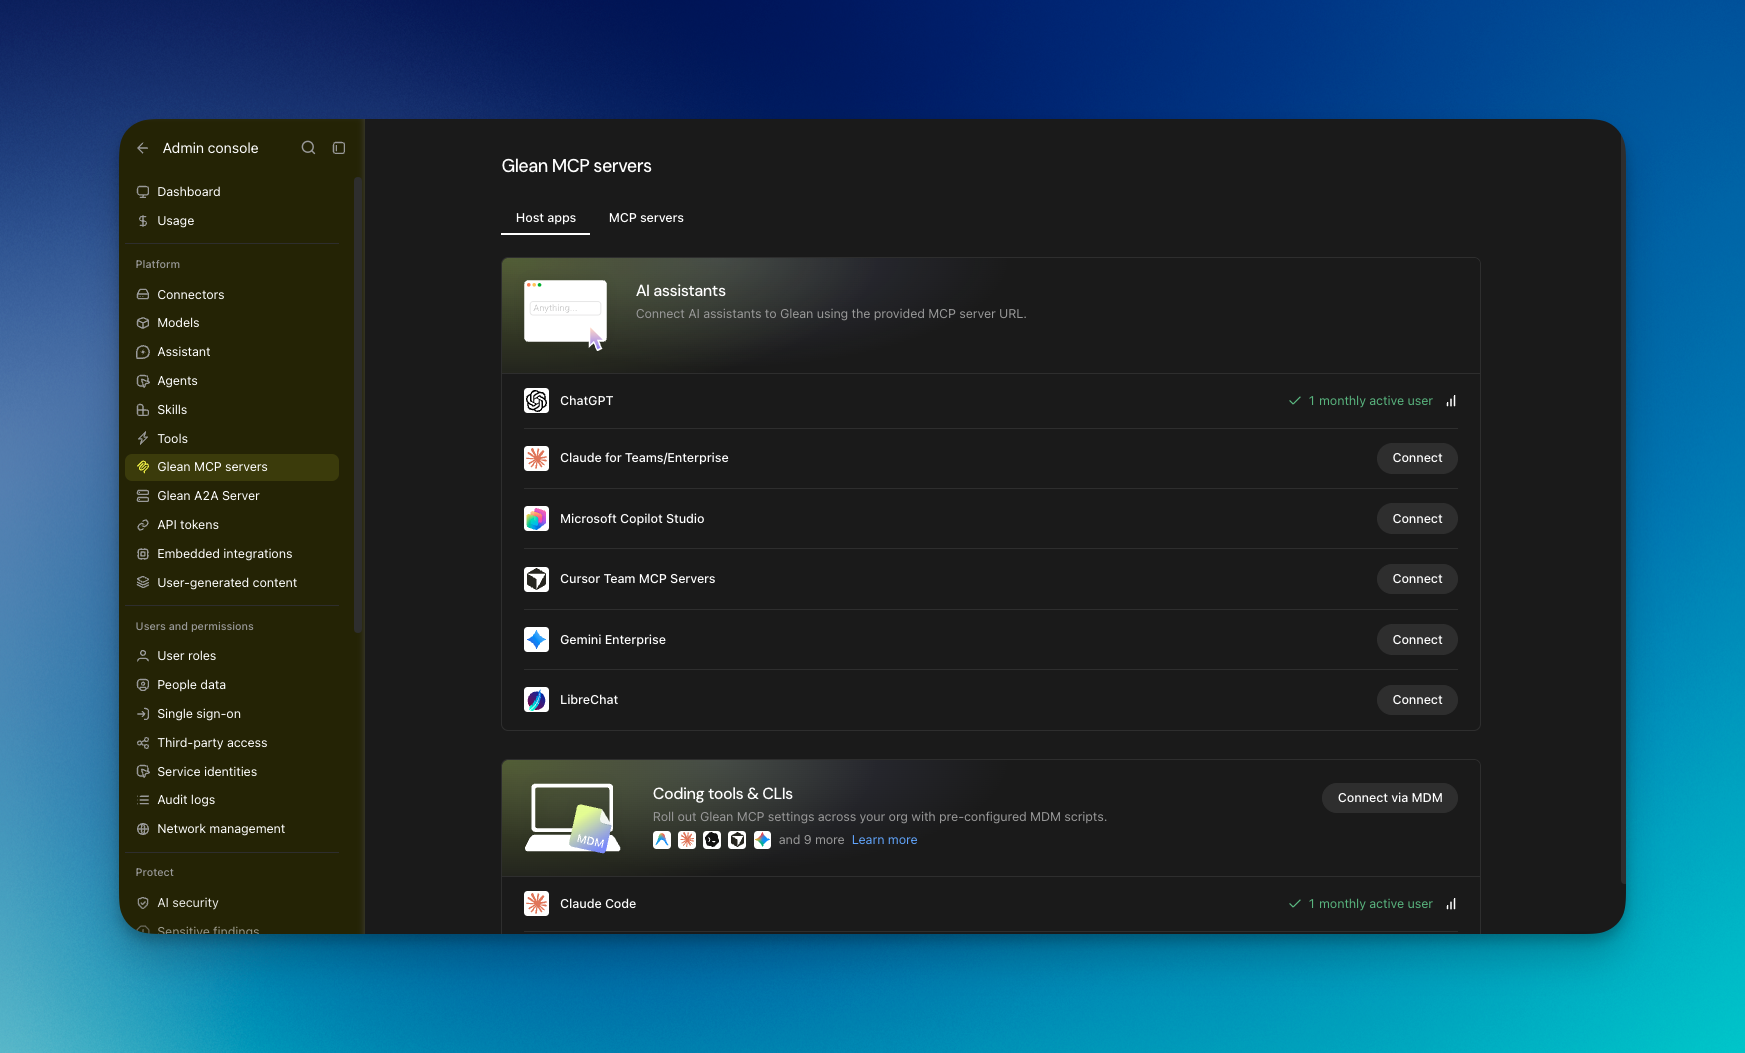Click the Gemini Enterprise logo
This screenshot has height=1053, width=1745.
pos(537,640)
